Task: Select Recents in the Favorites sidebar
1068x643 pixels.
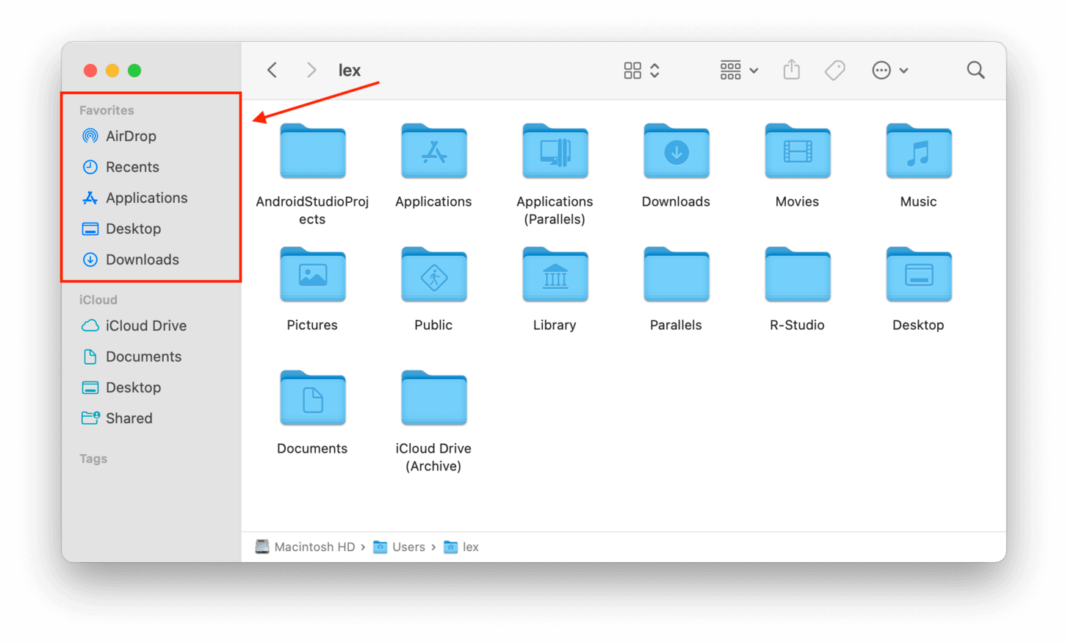Action: coord(131,166)
